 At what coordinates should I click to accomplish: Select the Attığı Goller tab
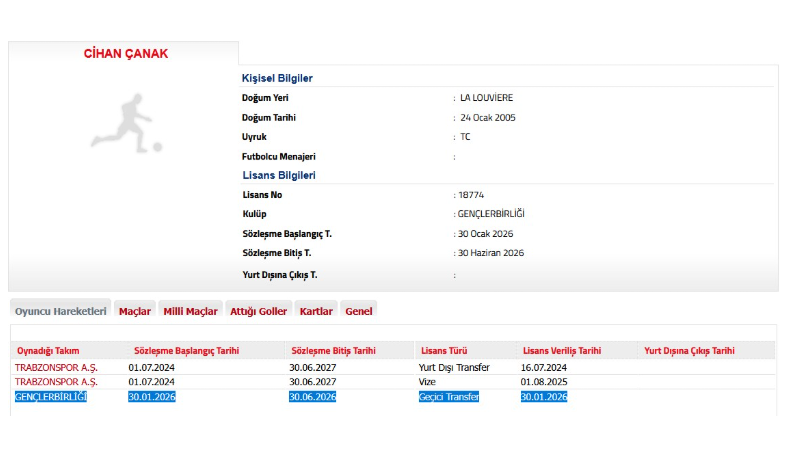[258, 311]
